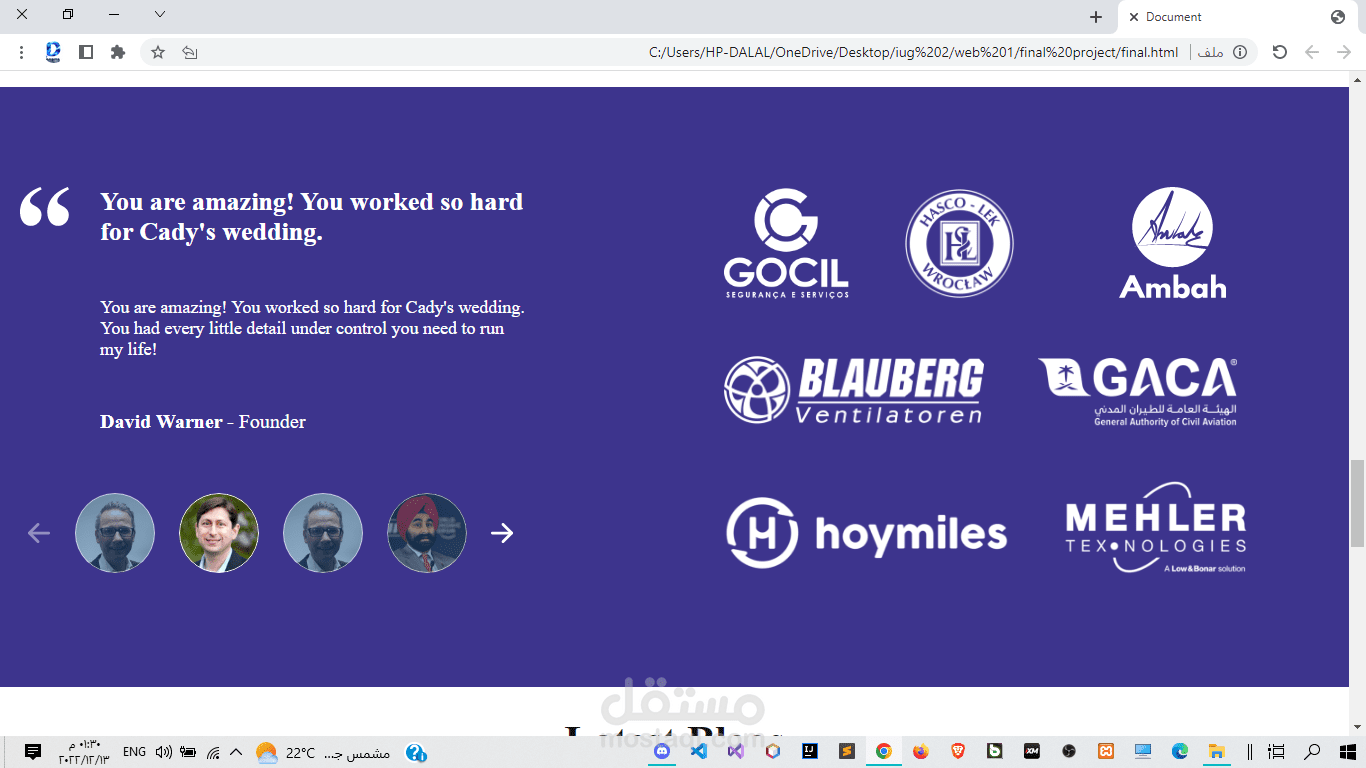Screen dimensions: 1366x768
Task: Open Visual Studio from taskbar
Action: pyautogui.click(x=735, y=751)
